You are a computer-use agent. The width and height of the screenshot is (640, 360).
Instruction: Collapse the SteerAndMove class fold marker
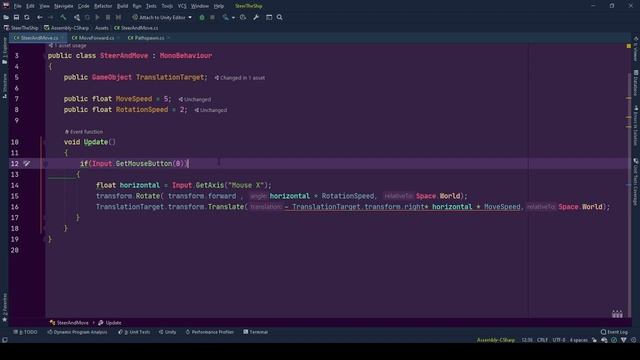click(x=44, y=56)
